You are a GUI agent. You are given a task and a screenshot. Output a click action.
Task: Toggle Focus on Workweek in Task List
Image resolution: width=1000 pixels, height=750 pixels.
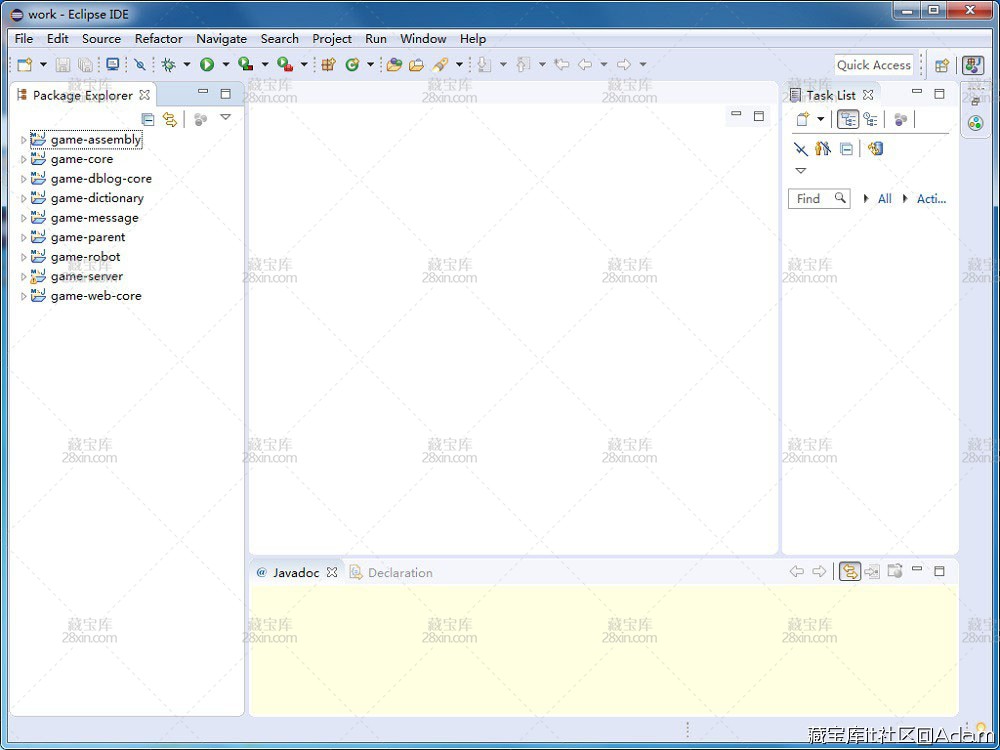click(x=901, y=119)
